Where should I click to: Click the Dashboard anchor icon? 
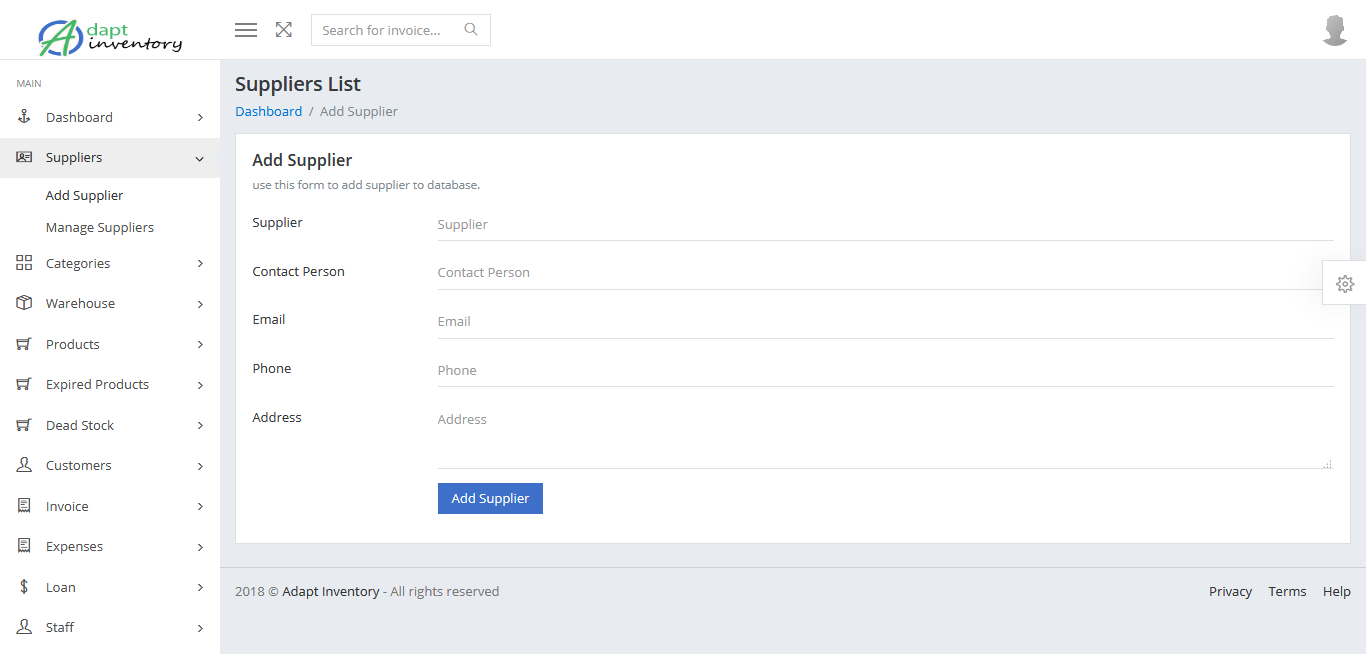(25, 117)
